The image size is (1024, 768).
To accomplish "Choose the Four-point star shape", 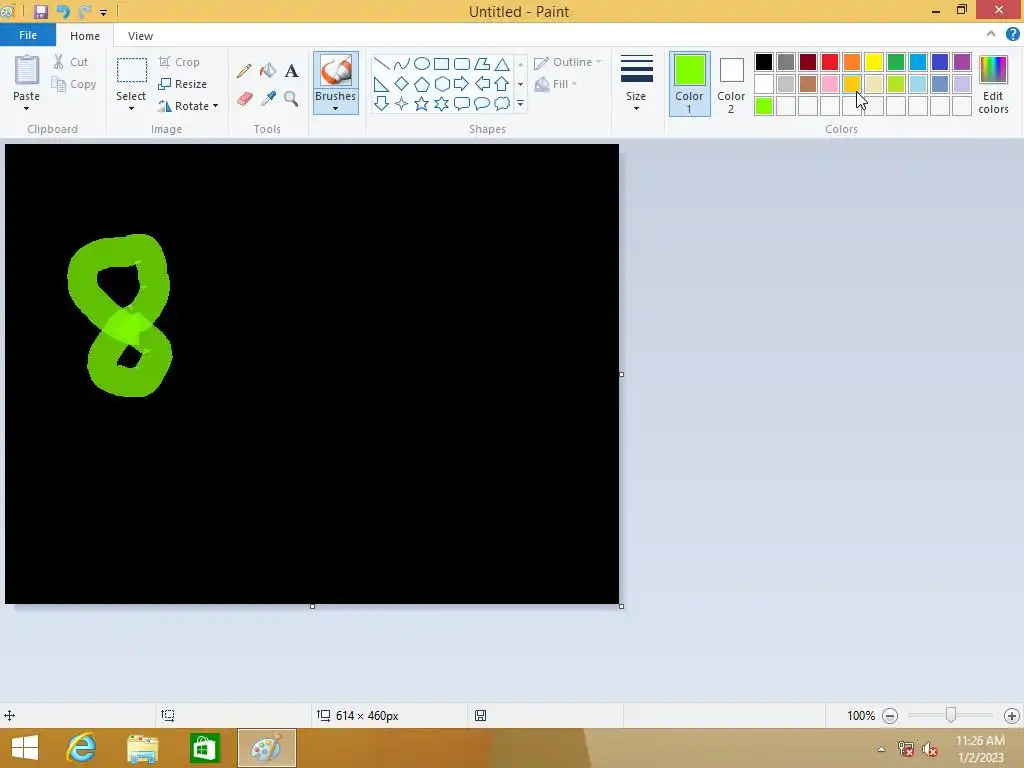I will click(402, 103).
